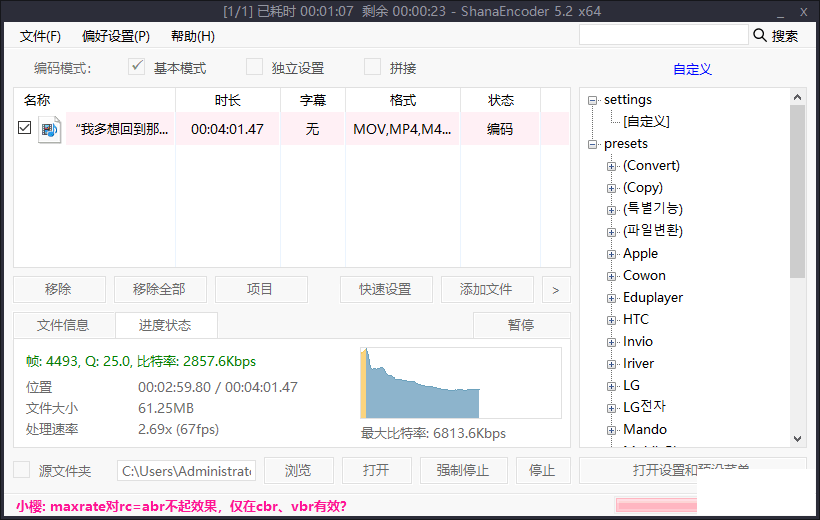This screenshot has height=520, width=820.
Task: Switch to the 进度状态 tab
Action: coord(165,325)
